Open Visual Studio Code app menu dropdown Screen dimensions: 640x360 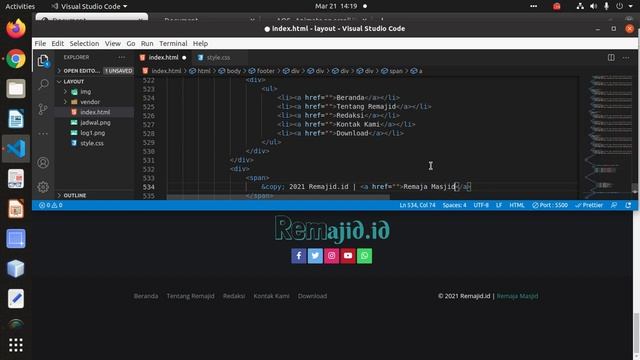tap(89, 6)
